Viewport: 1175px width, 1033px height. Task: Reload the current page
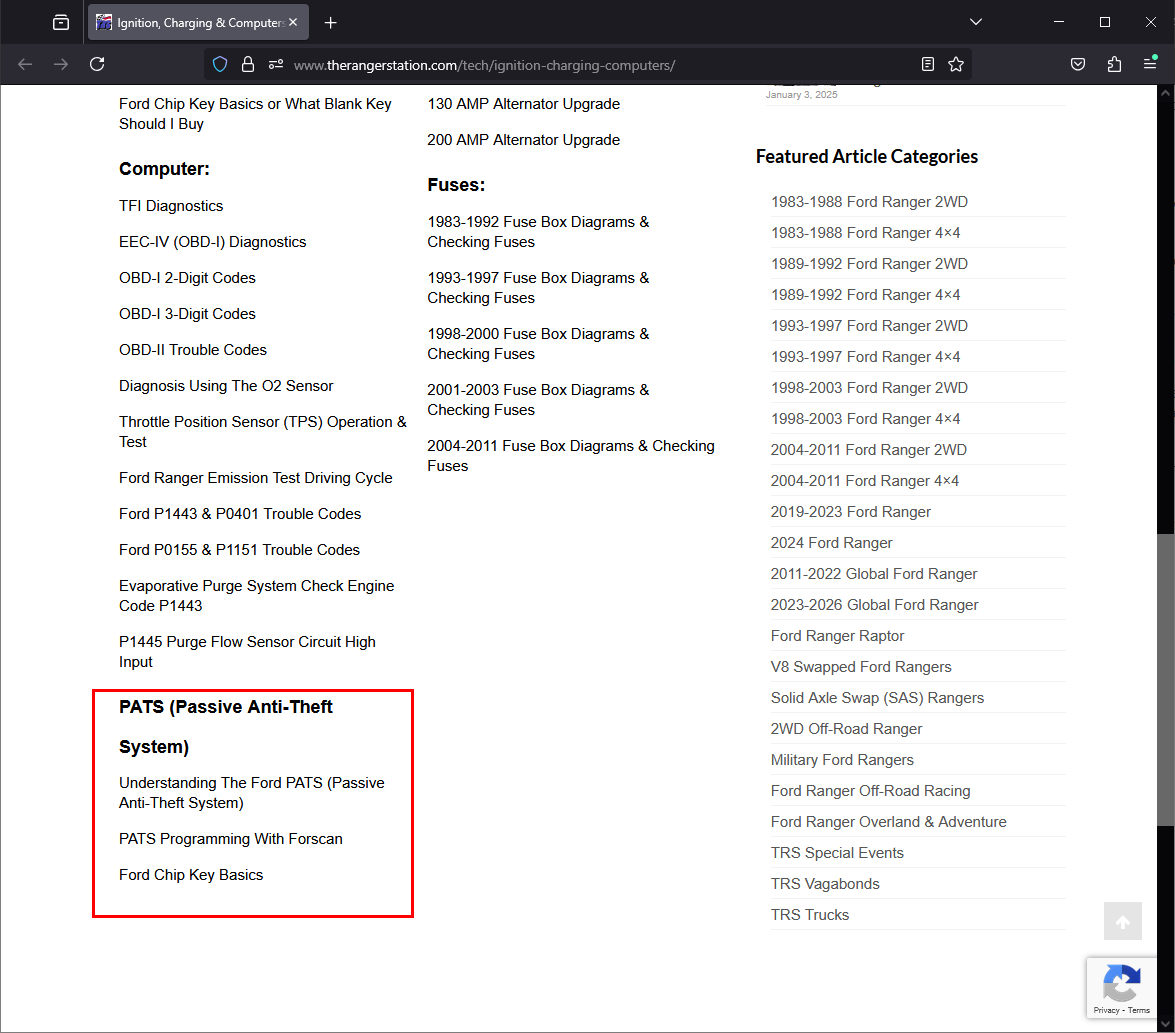click(x=97, y=64)
